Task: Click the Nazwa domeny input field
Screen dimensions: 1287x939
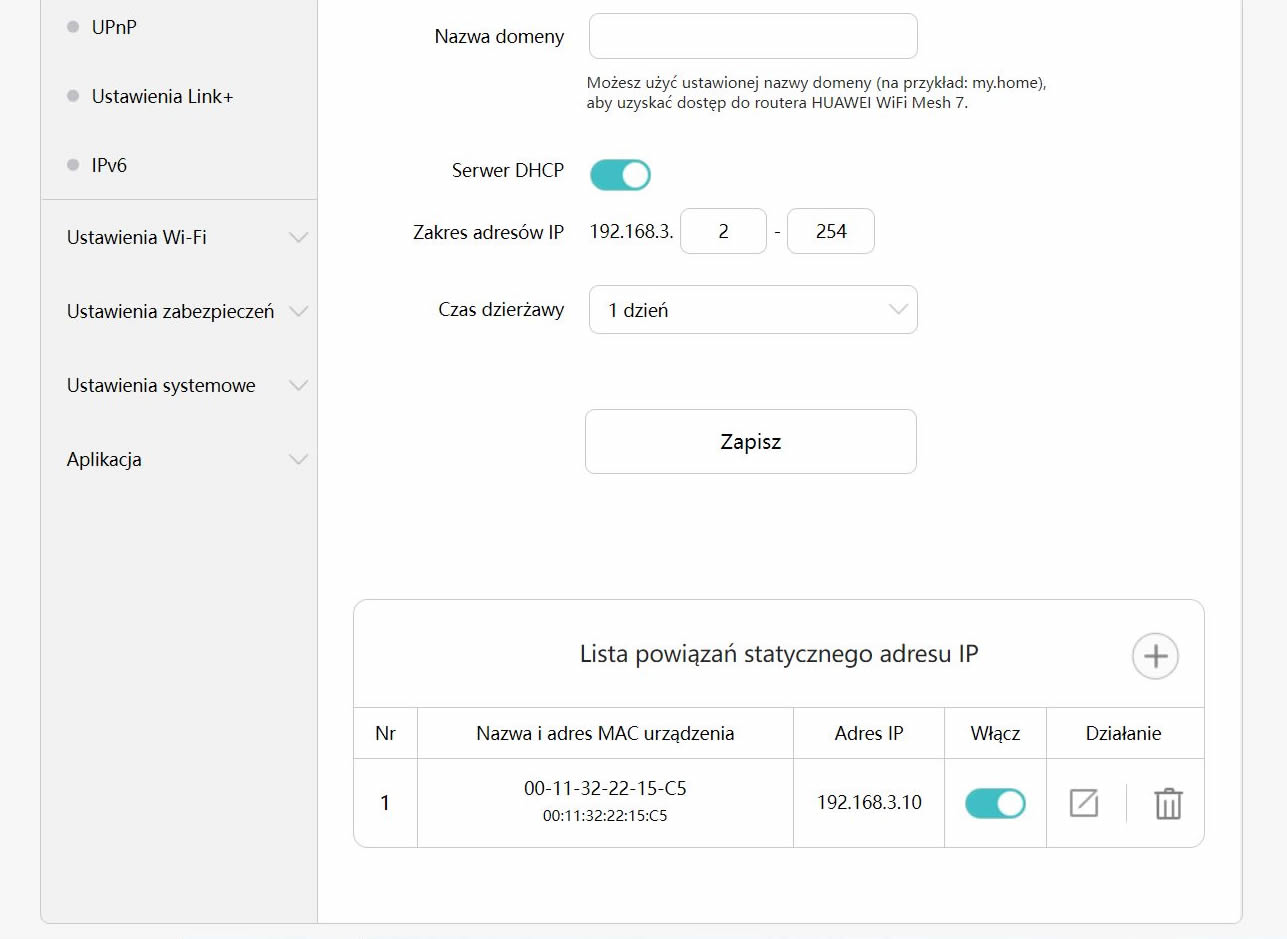Action: click(752, 37)
